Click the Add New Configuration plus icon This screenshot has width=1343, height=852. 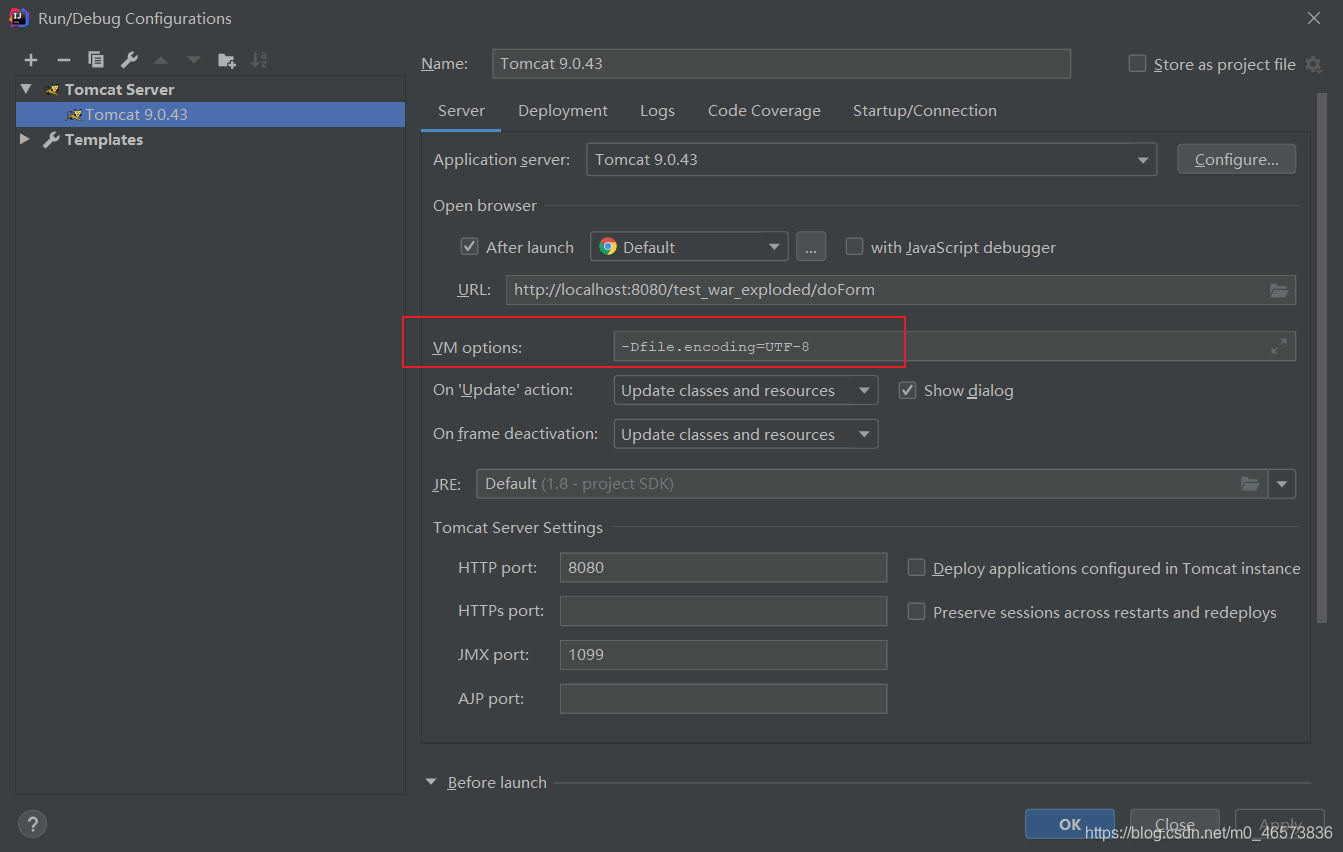click(x=31, y=60)
